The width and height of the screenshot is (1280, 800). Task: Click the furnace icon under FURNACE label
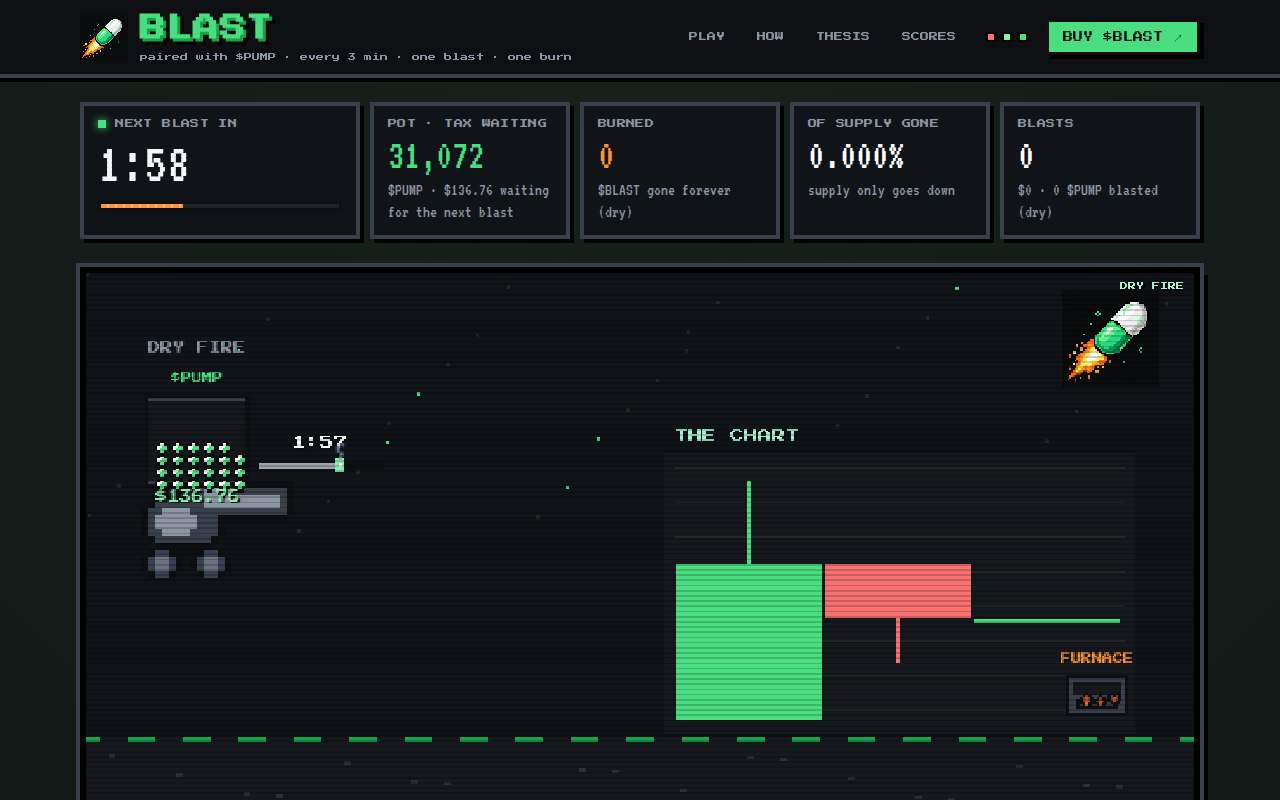(1097, 695)
